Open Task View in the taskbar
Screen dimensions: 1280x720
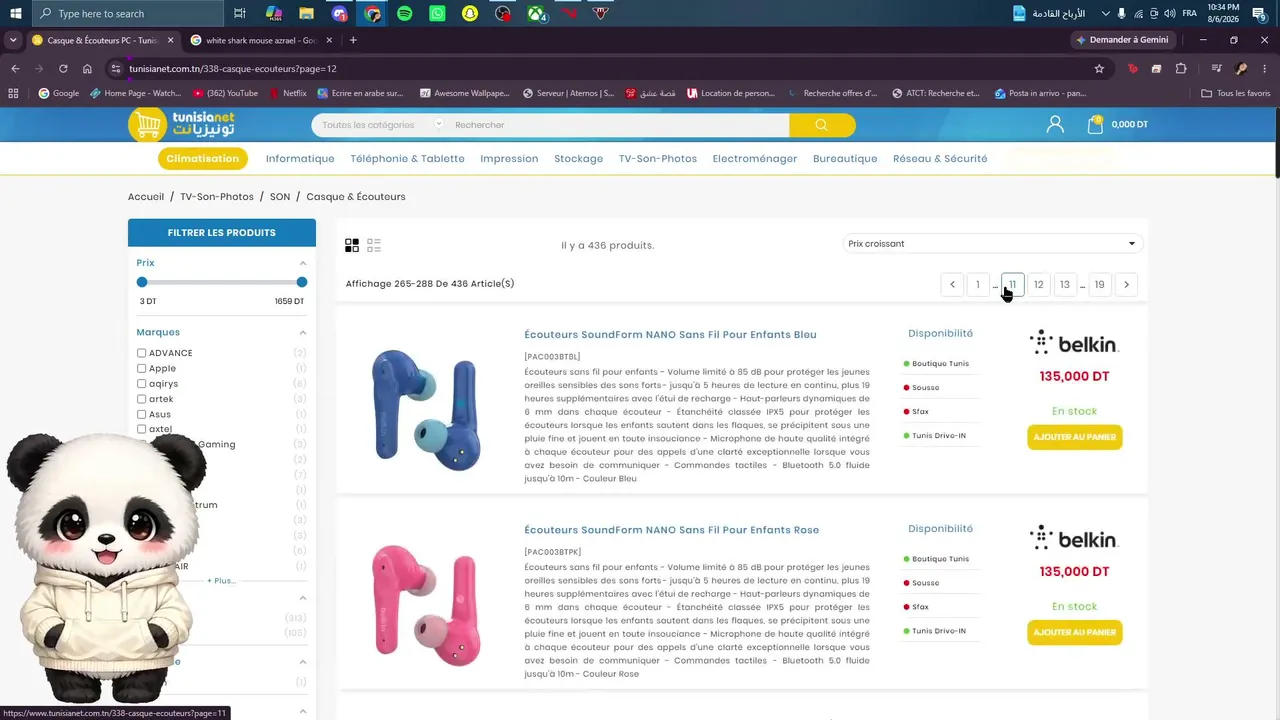pyautogui.click(x=240, y=13)
